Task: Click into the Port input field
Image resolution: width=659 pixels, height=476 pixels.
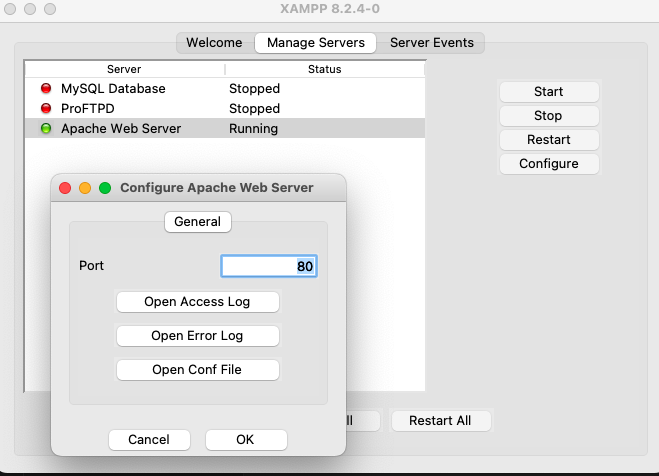Action: pos(269,266)
